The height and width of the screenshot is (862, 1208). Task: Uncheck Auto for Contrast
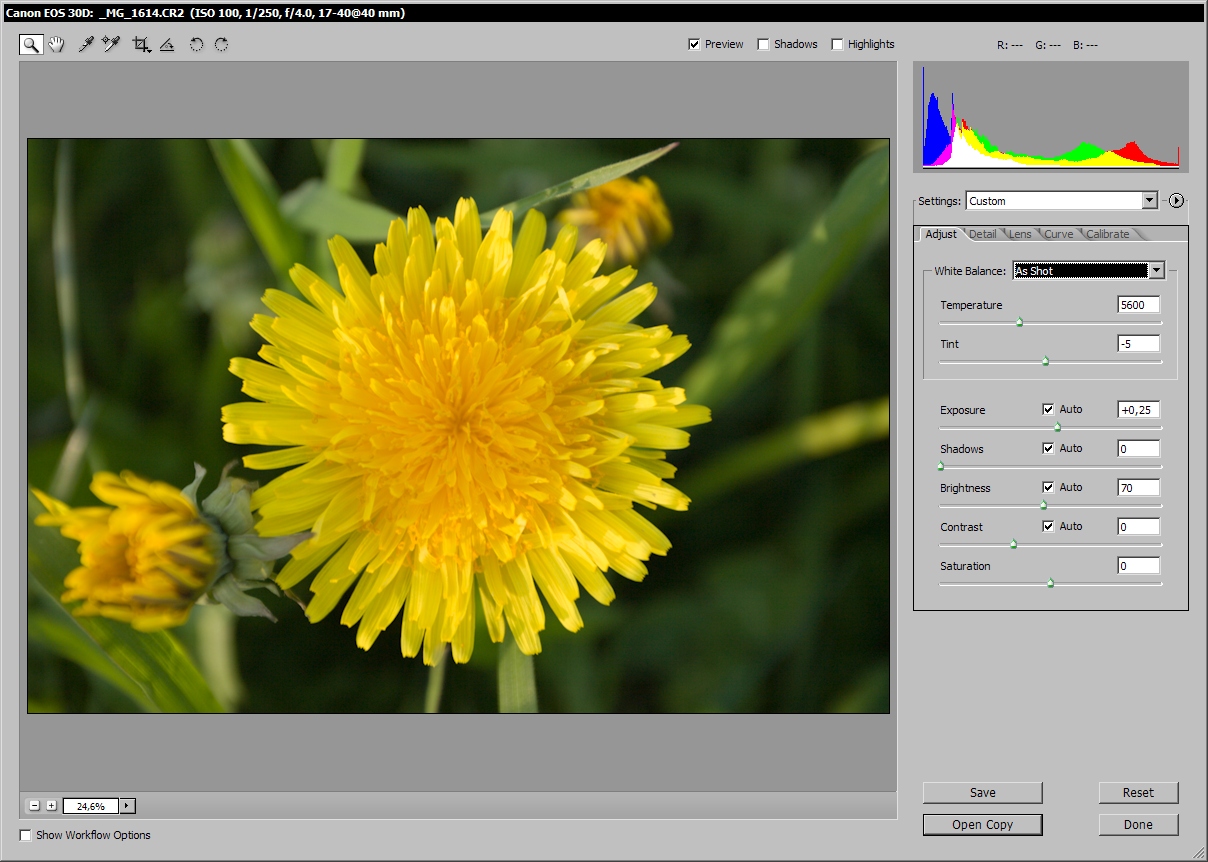[x=1048, y=526]
